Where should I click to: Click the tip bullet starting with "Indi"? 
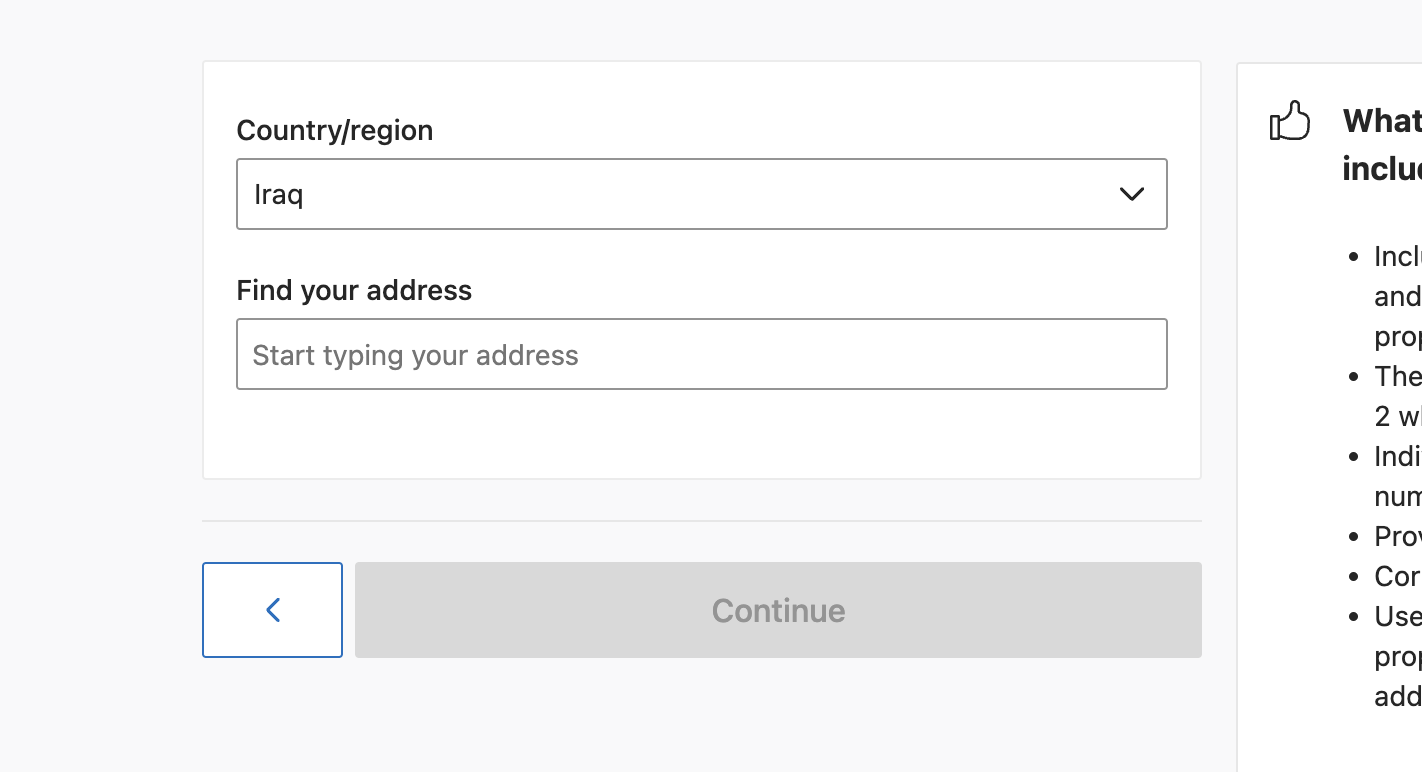click(1398, 456)
